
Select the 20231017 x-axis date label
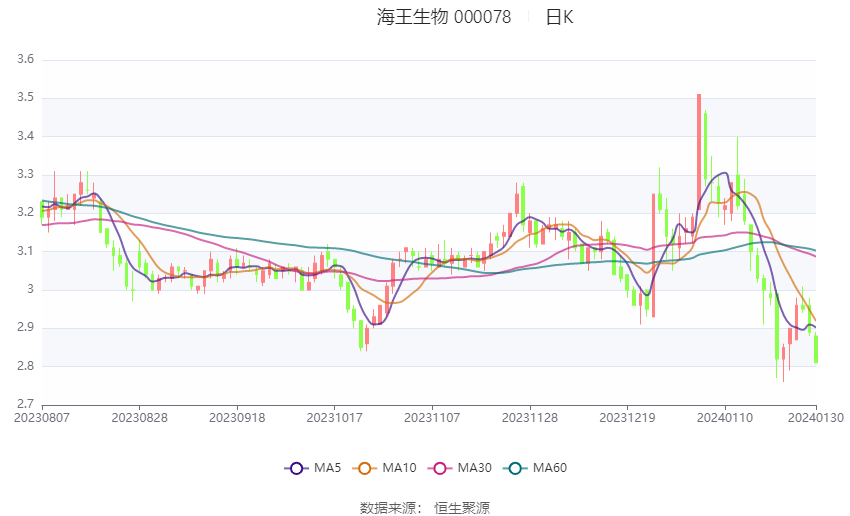tap(334, 418)
